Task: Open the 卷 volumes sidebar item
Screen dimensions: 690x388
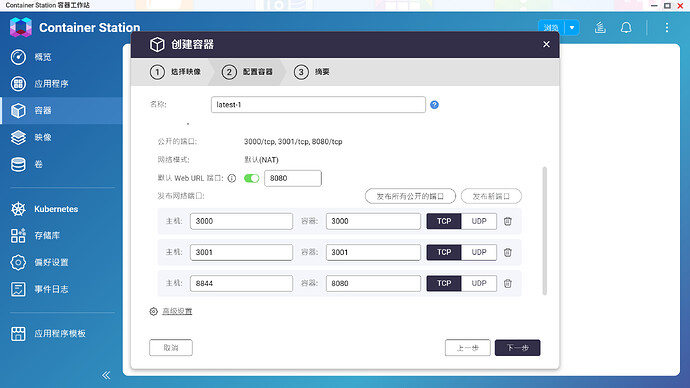Action: (62, 164)
